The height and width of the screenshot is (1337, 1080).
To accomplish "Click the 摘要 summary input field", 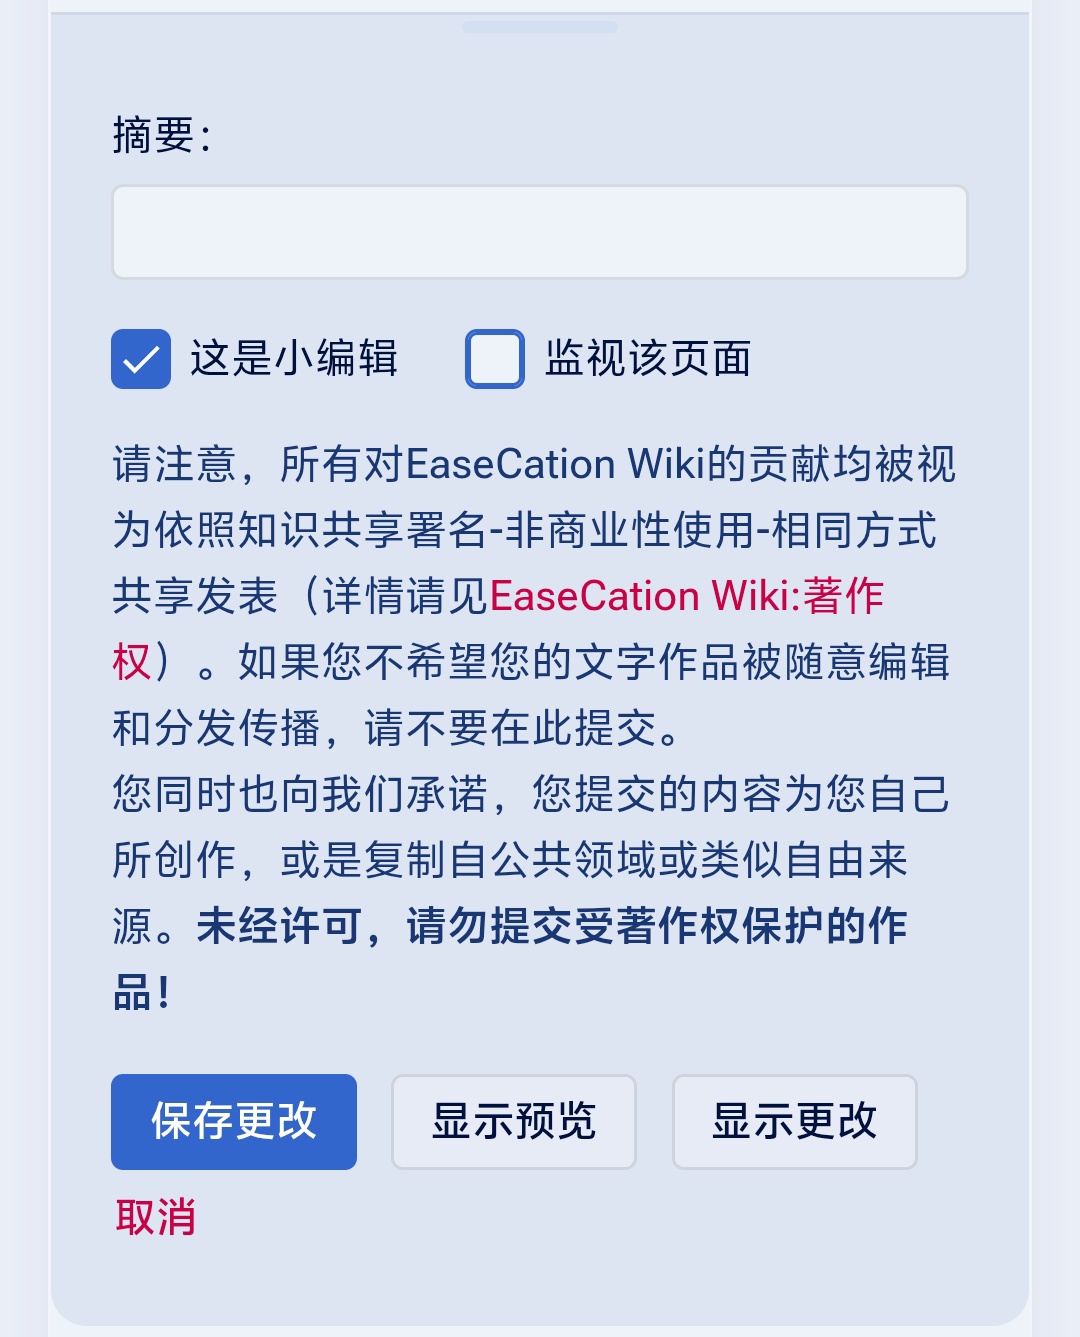I will coord(539,232).
